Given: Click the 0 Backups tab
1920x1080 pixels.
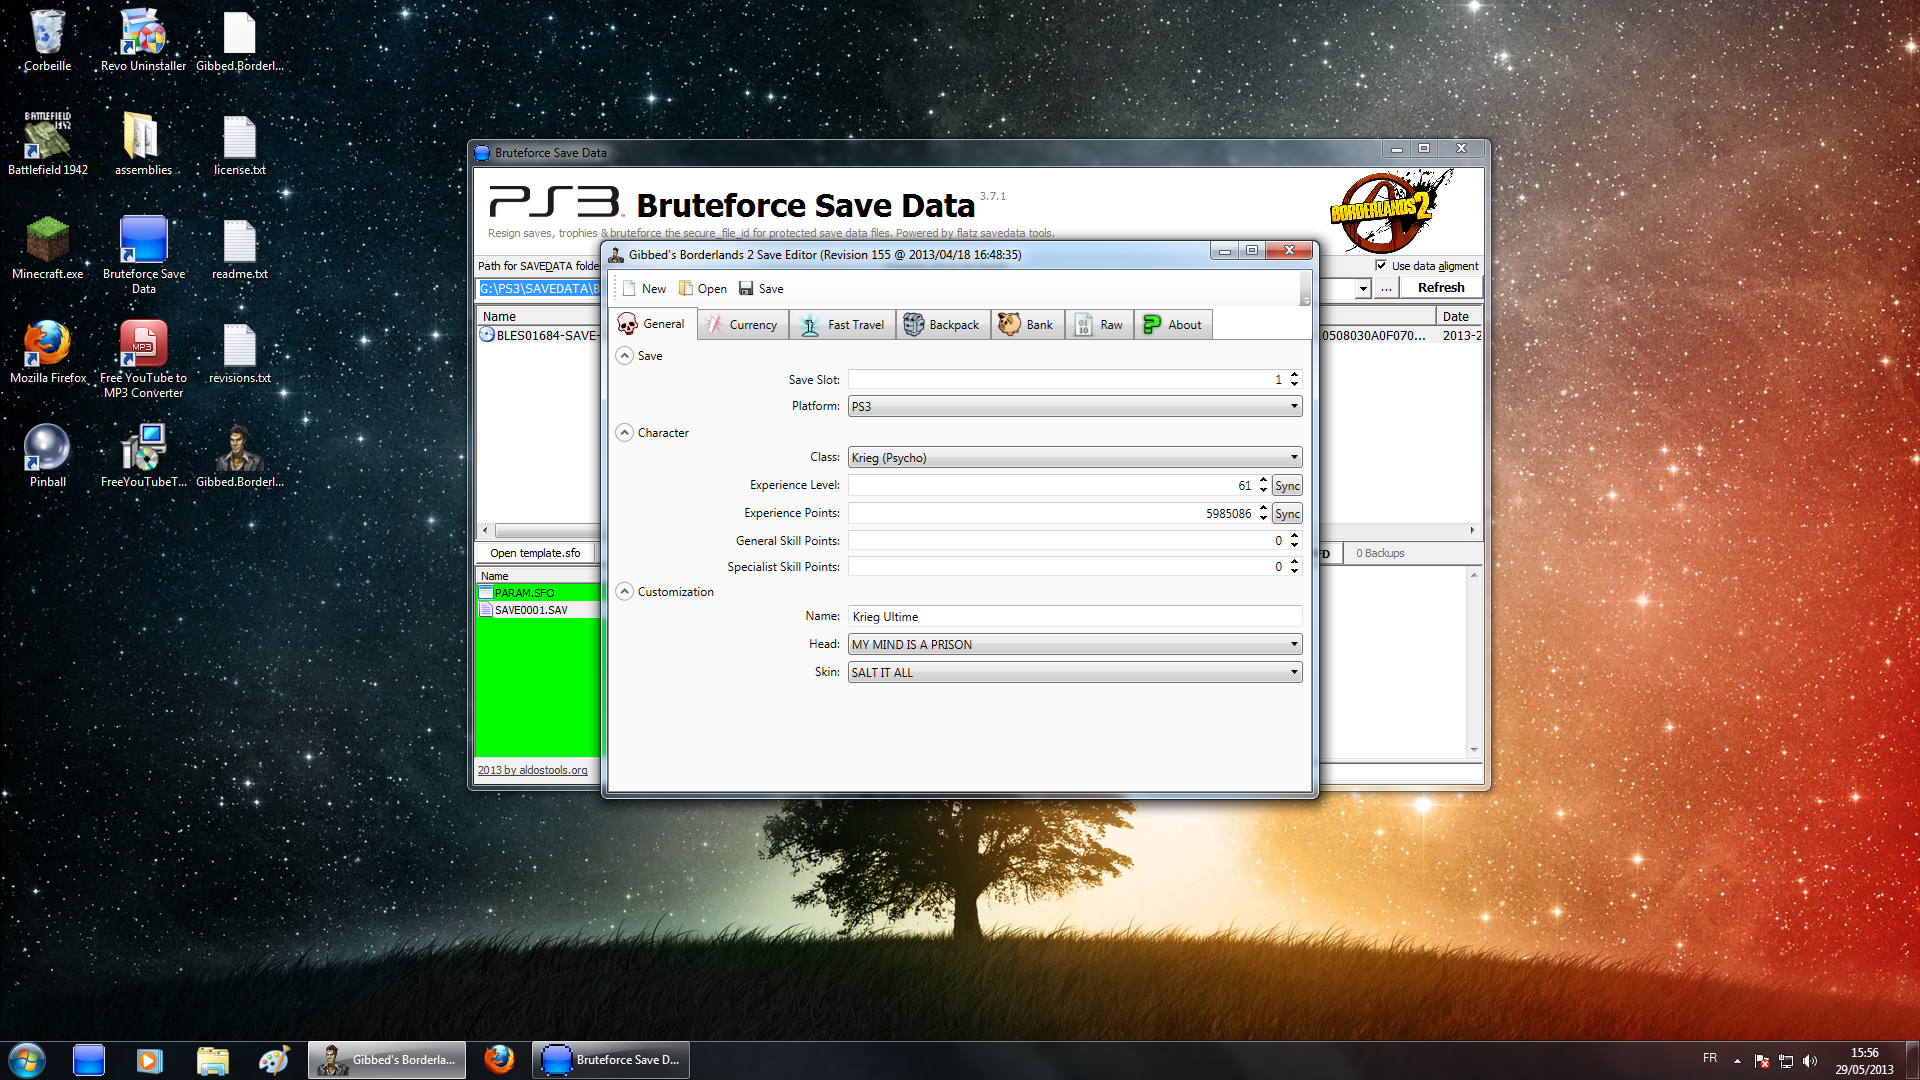Looking at the screenshot, I should click(x=1380, y=553).
